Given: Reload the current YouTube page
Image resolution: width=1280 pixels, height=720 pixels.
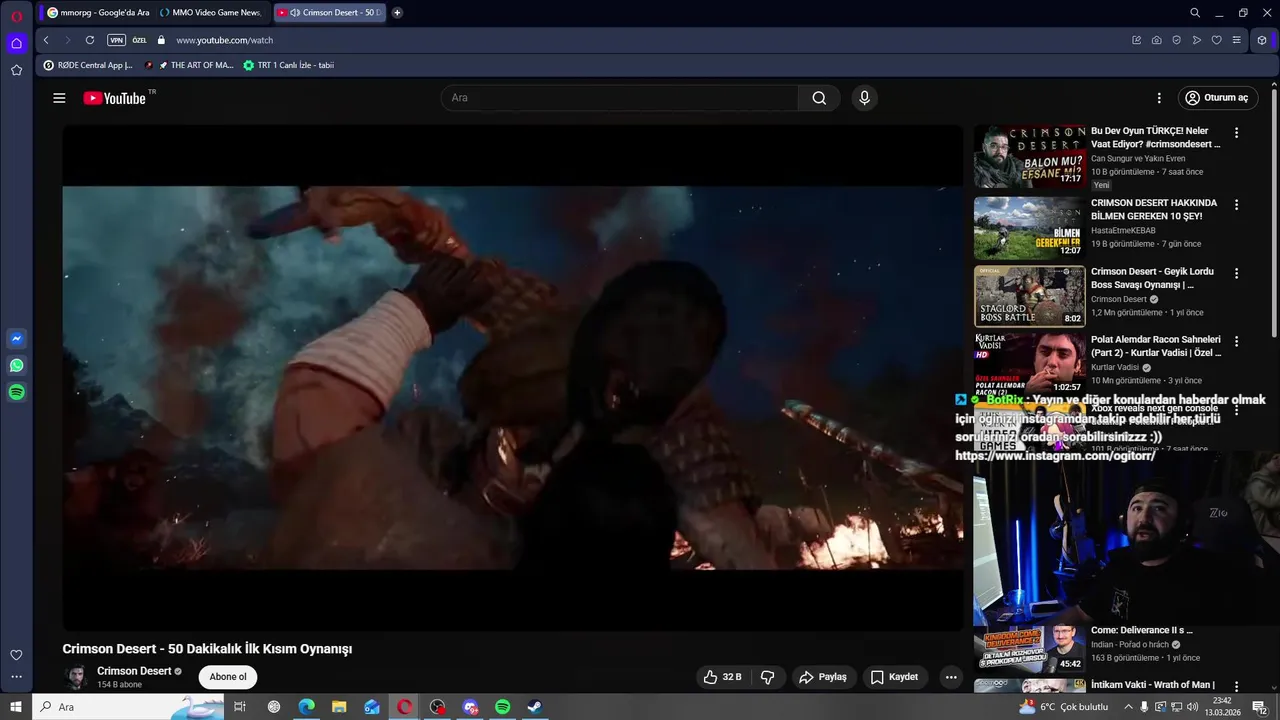Looking at the screenshot, I should pyautogui.click(x=90, y=40).
